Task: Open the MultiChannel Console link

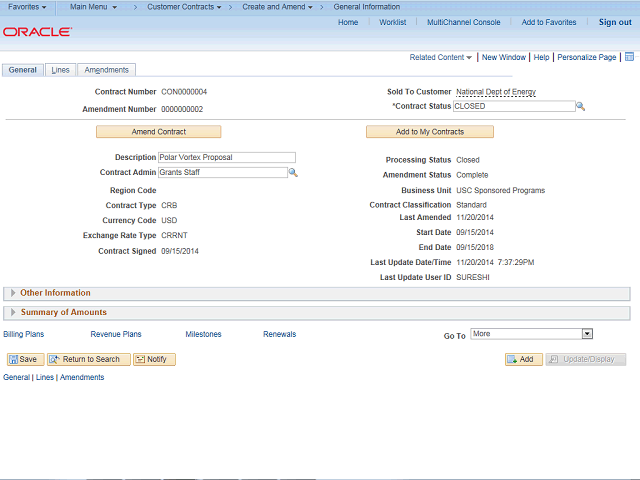Action: click(x=464, y=22)
